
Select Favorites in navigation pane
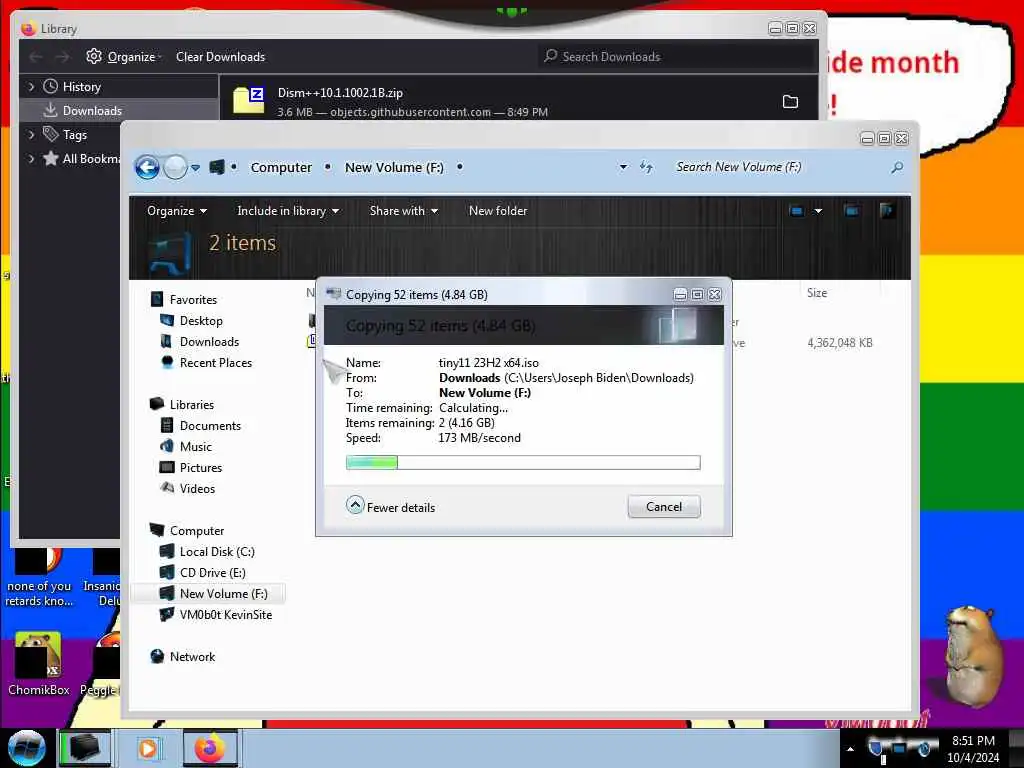tap(193, 300)
